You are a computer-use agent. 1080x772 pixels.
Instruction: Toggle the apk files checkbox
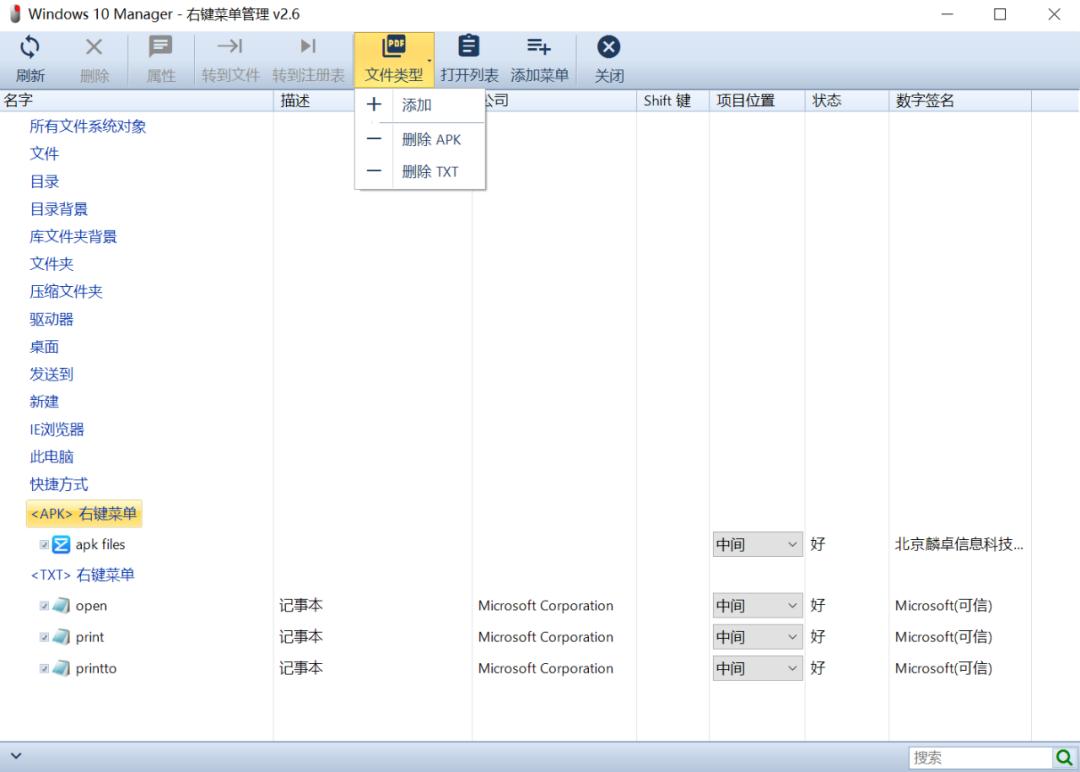pos(44,545)
